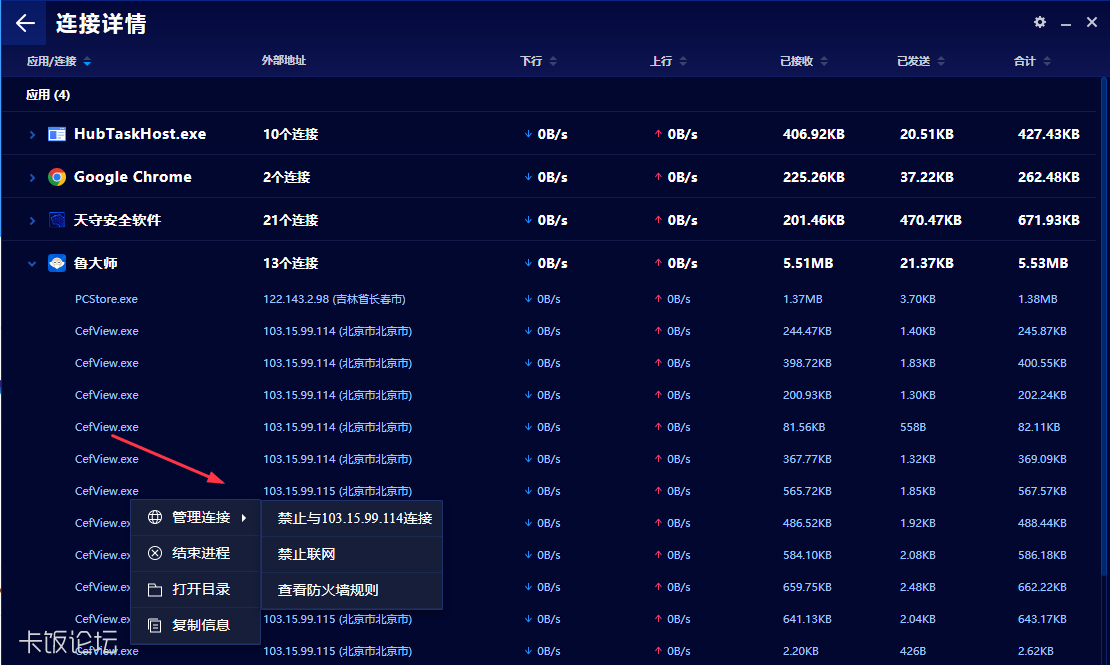Image resolution: width=1110 pixels, height=665 pixels.
Task: Click the HubTaskHost.exe app icon
Action: pyautogui.click(x=57, y=134)
